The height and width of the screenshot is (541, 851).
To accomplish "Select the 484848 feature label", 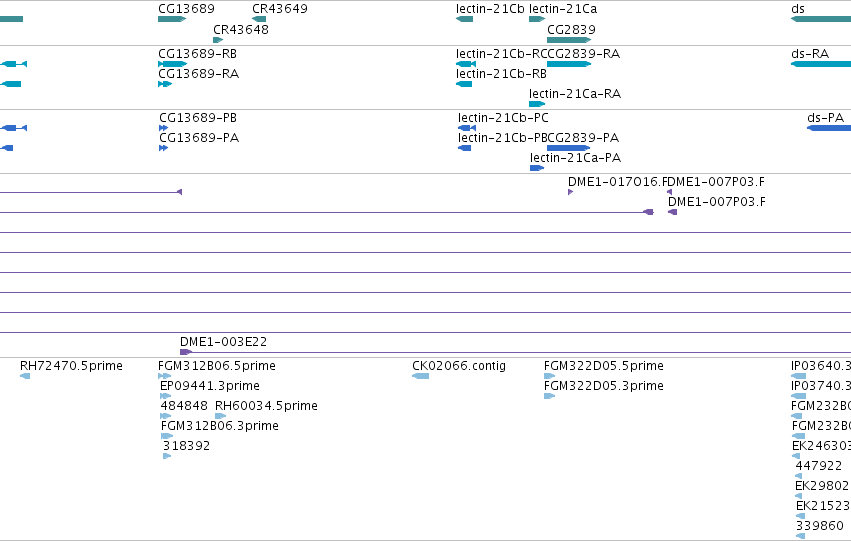I will (x=184, y=405).
